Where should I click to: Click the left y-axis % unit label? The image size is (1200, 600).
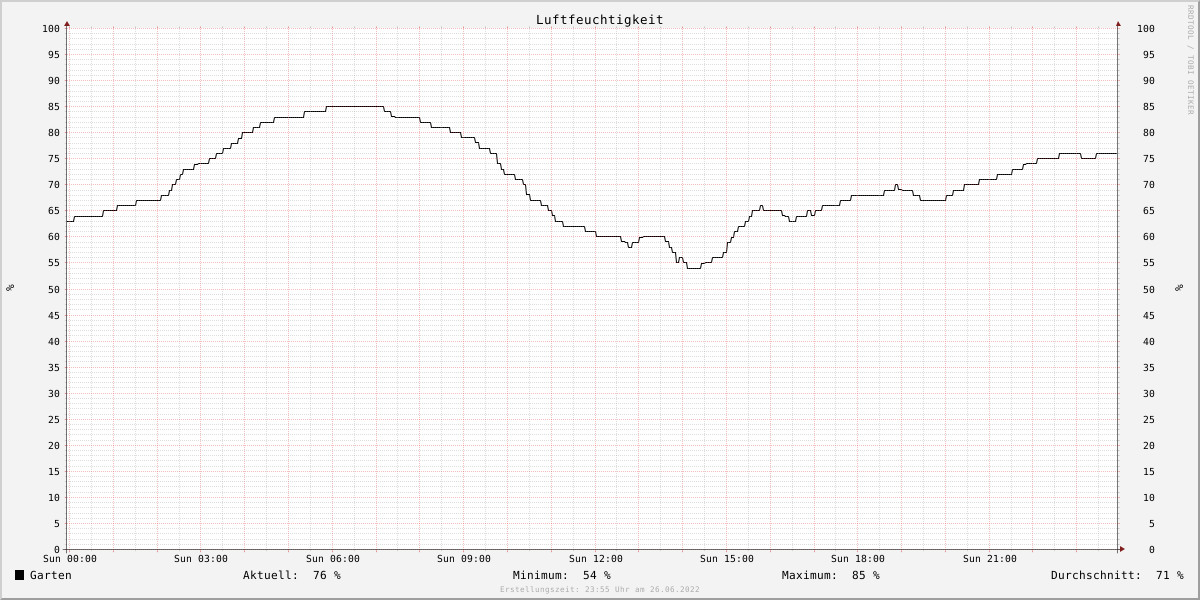(10, 288)
